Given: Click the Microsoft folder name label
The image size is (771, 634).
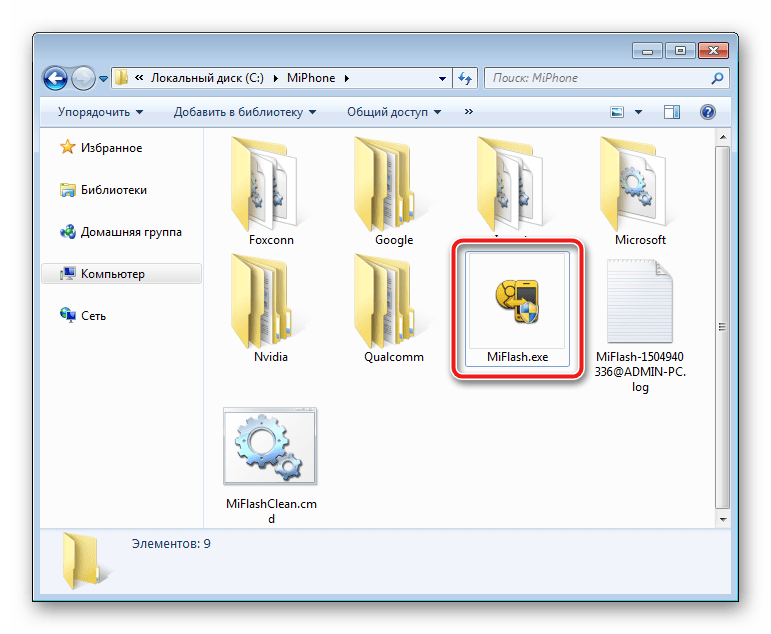Looking at the screenshot, I should tap(640, 240).
